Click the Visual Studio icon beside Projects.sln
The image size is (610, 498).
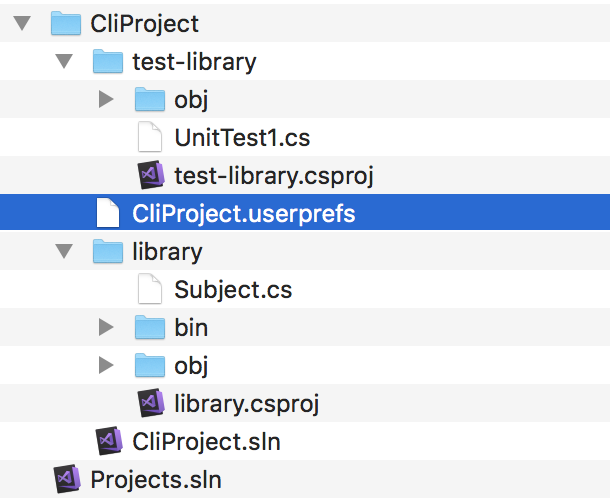tap(66, 479)
